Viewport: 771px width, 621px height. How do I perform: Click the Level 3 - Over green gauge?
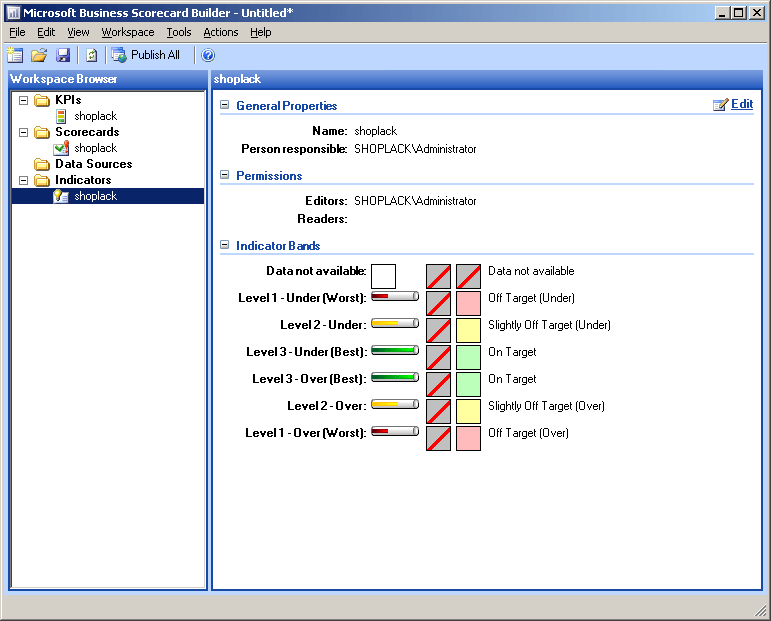click(x=395, y=377)
